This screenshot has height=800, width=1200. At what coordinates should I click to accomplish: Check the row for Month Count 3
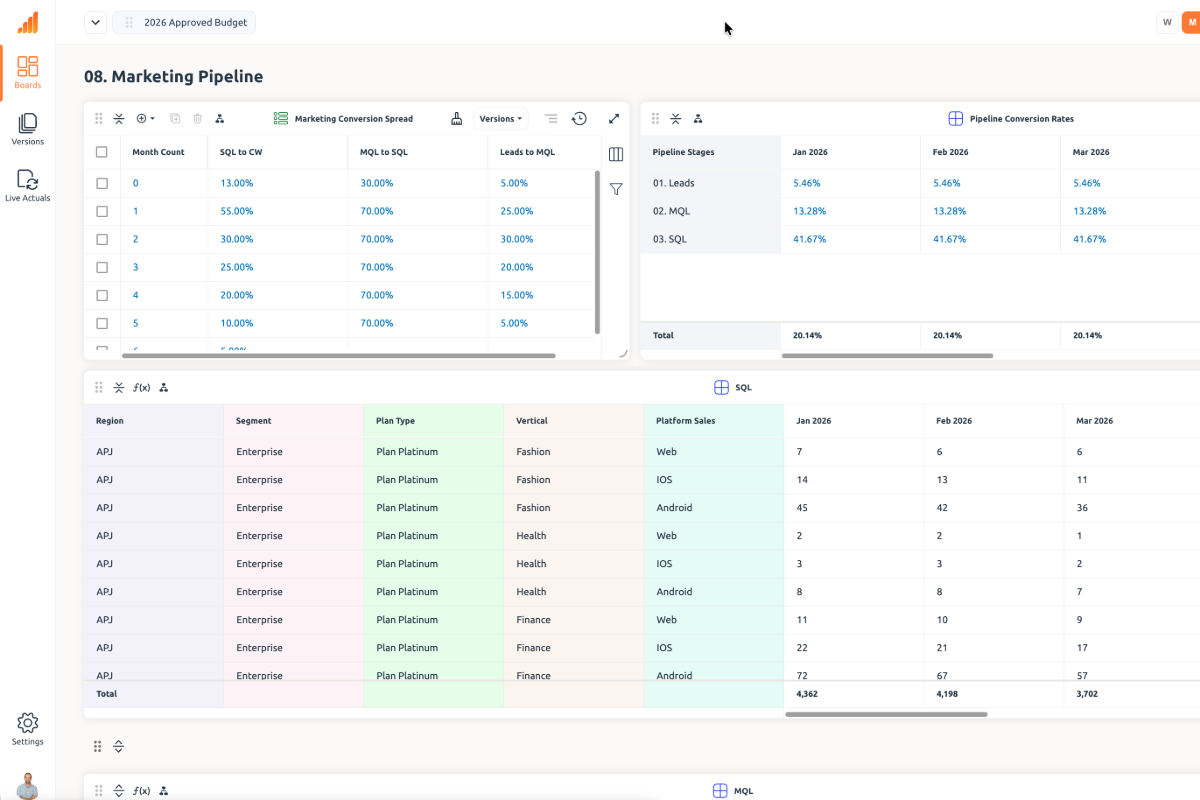(102, 267)
